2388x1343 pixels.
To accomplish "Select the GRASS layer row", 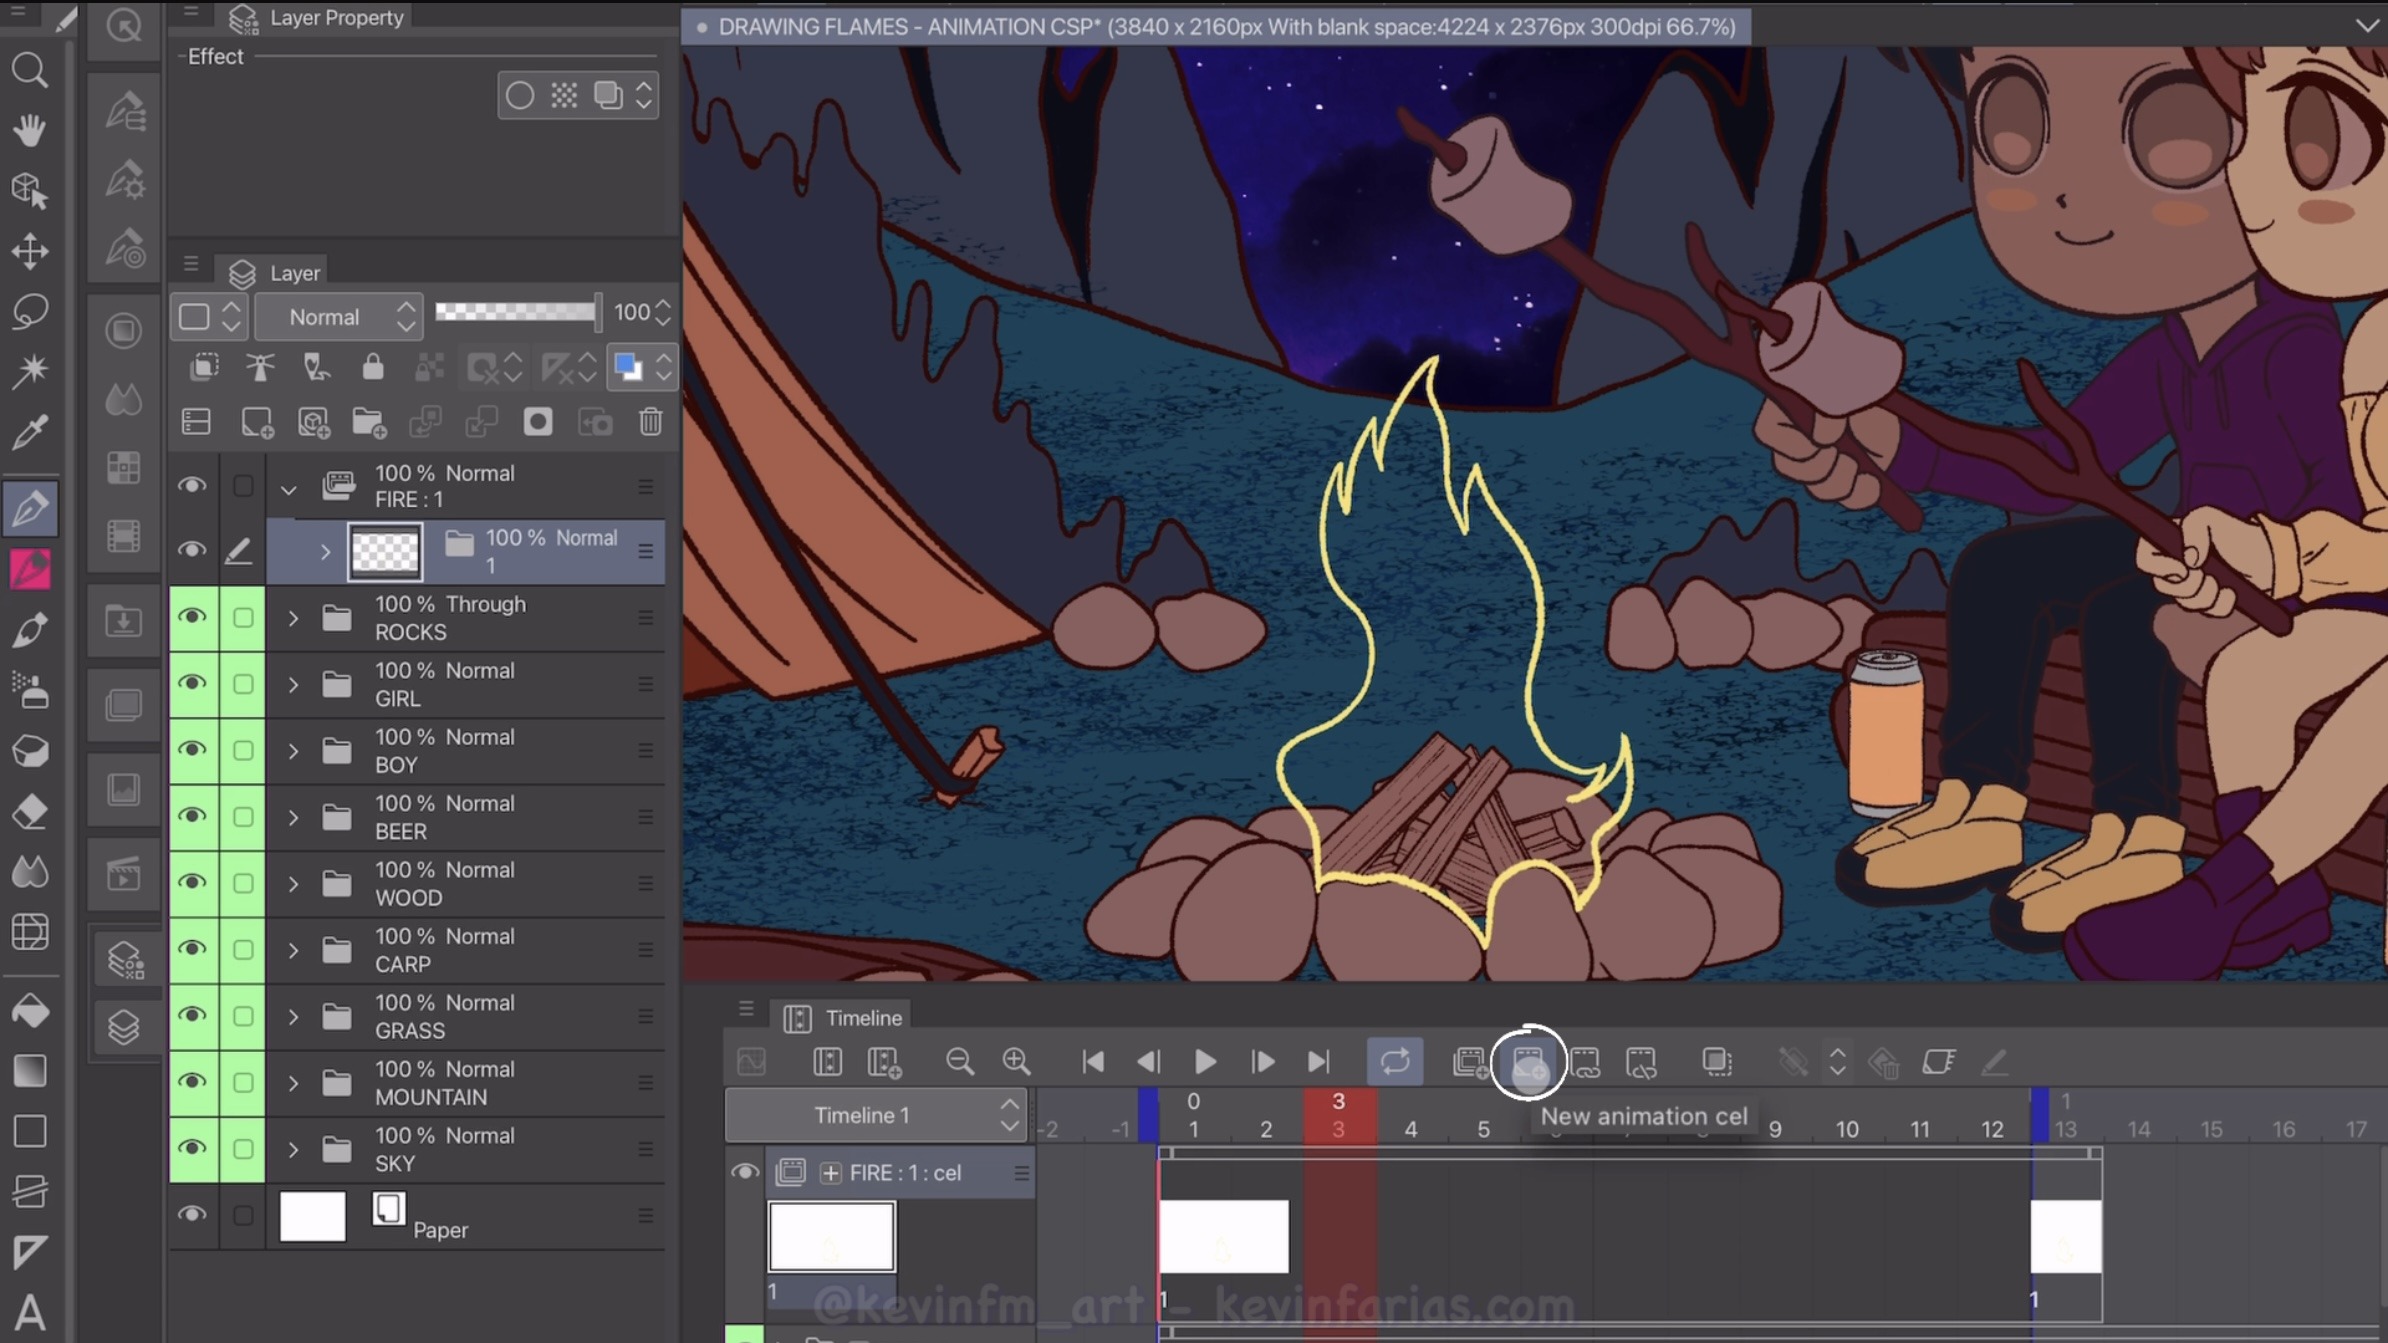I will [418, 1016].
